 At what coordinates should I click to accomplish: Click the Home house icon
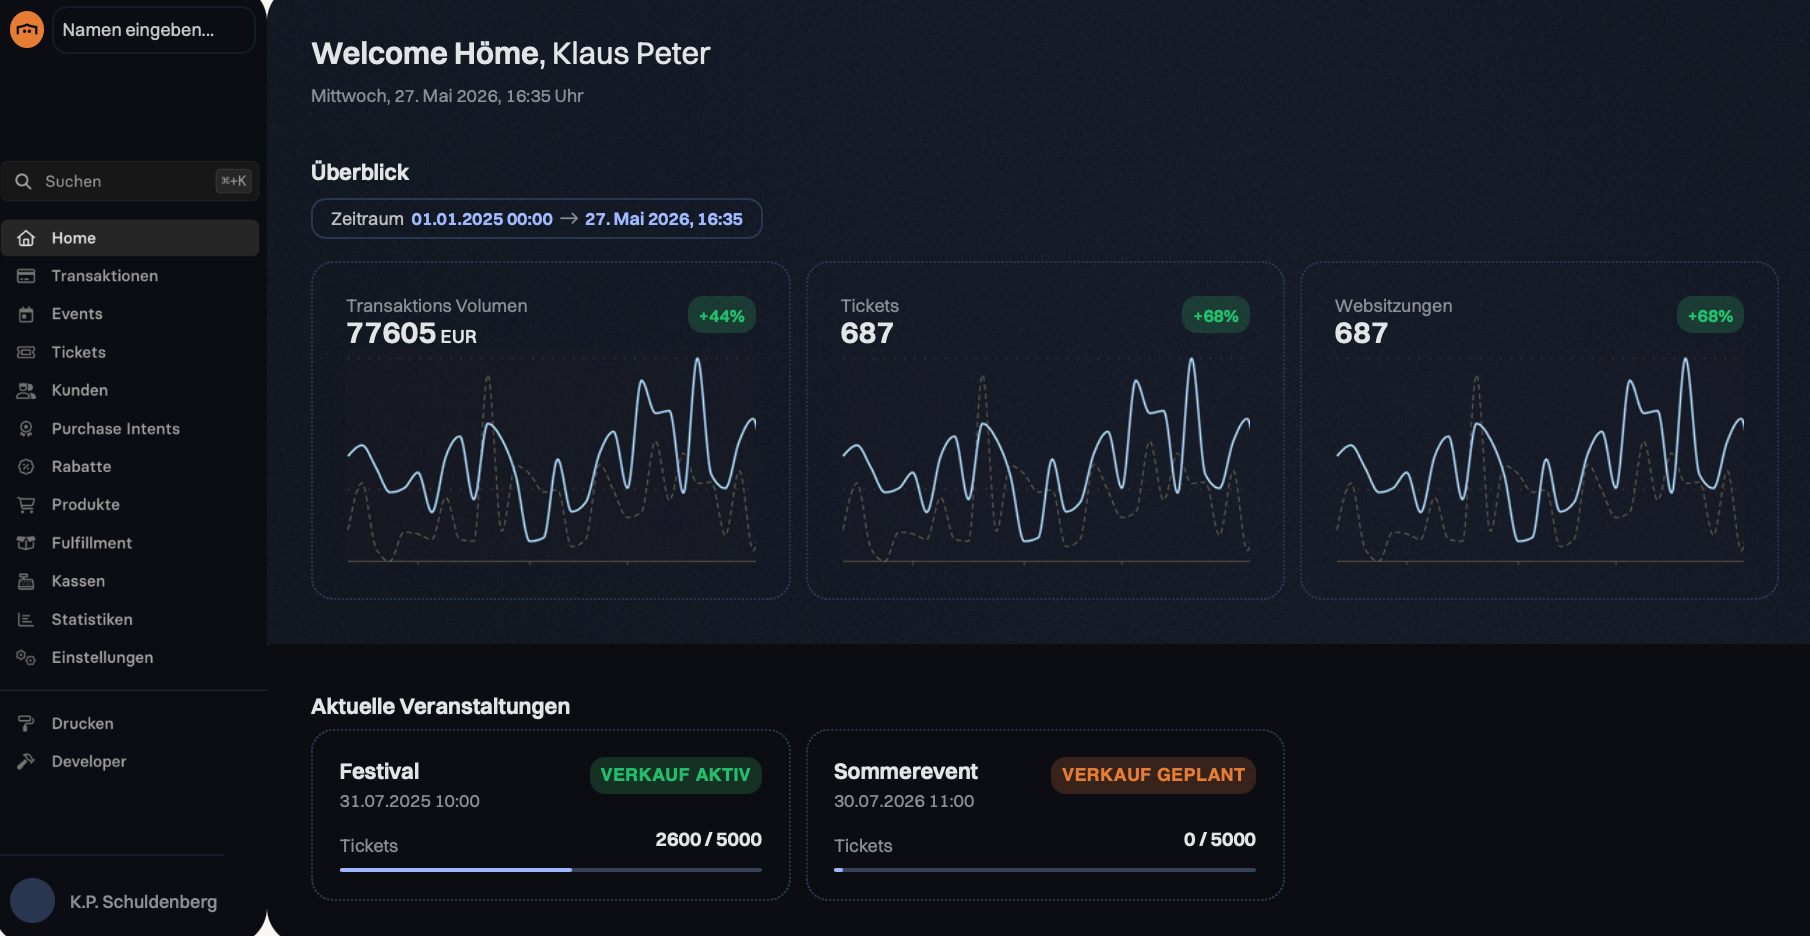pos(26,238)
